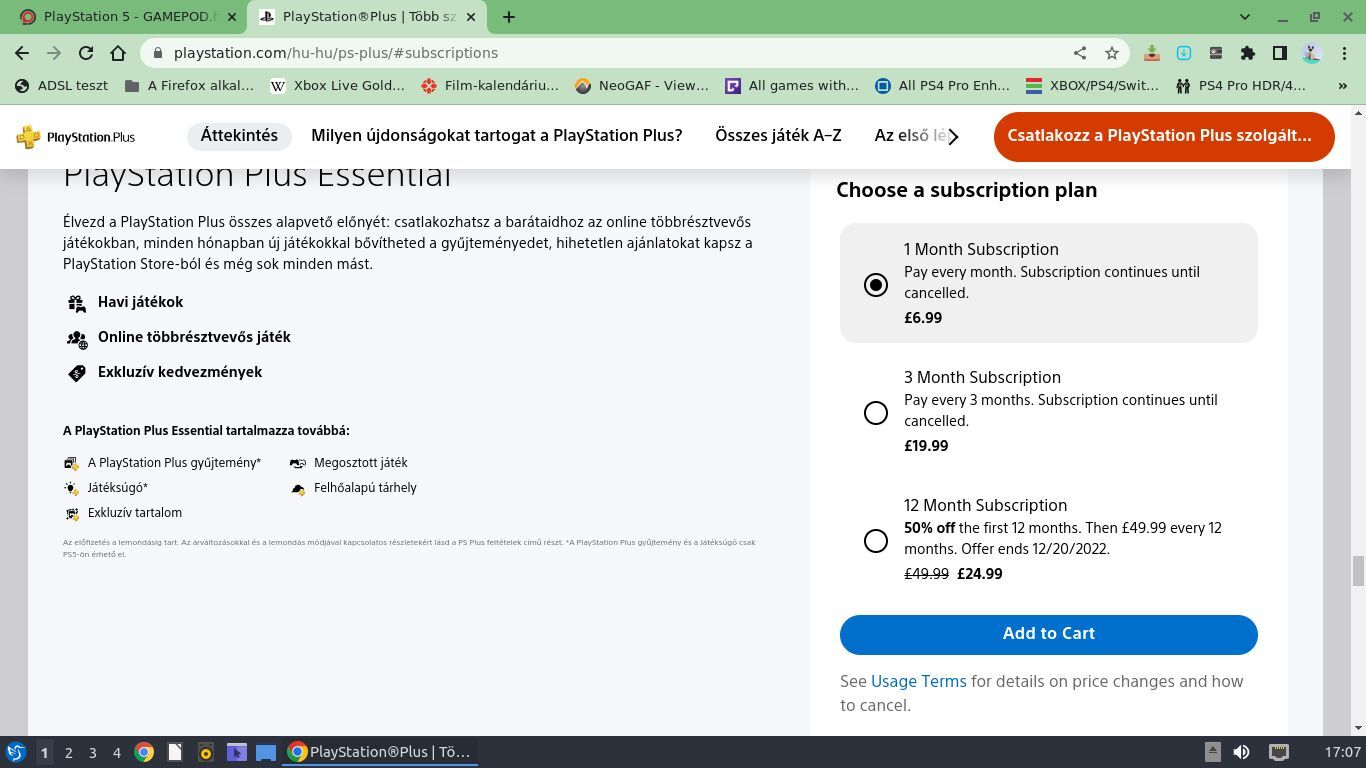Open the document file launcher in taskbar
The width and height of the screenshot is (1366, 768).
(175, 752)
